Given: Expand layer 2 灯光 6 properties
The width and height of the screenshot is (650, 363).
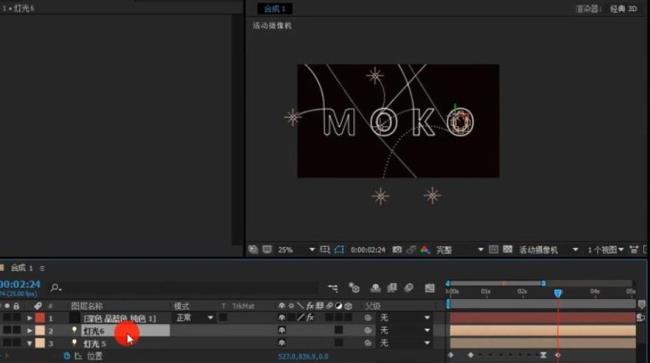Looking at the screenshot, I should point(29,331).
